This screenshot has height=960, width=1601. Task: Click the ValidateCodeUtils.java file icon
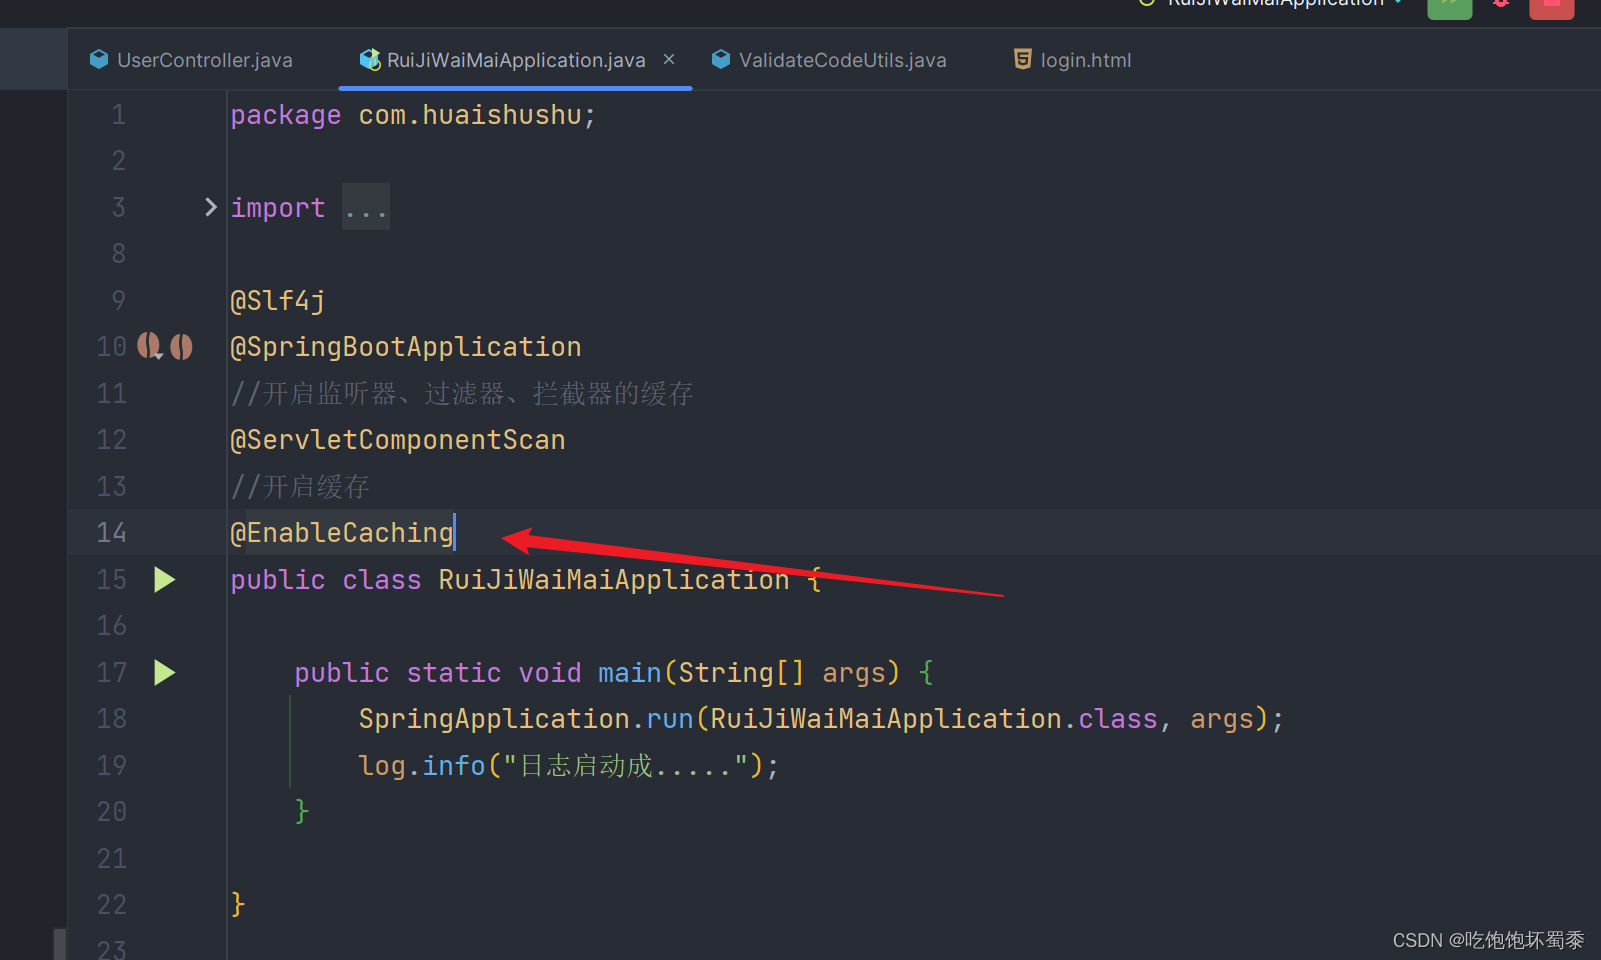pos(721,60)
